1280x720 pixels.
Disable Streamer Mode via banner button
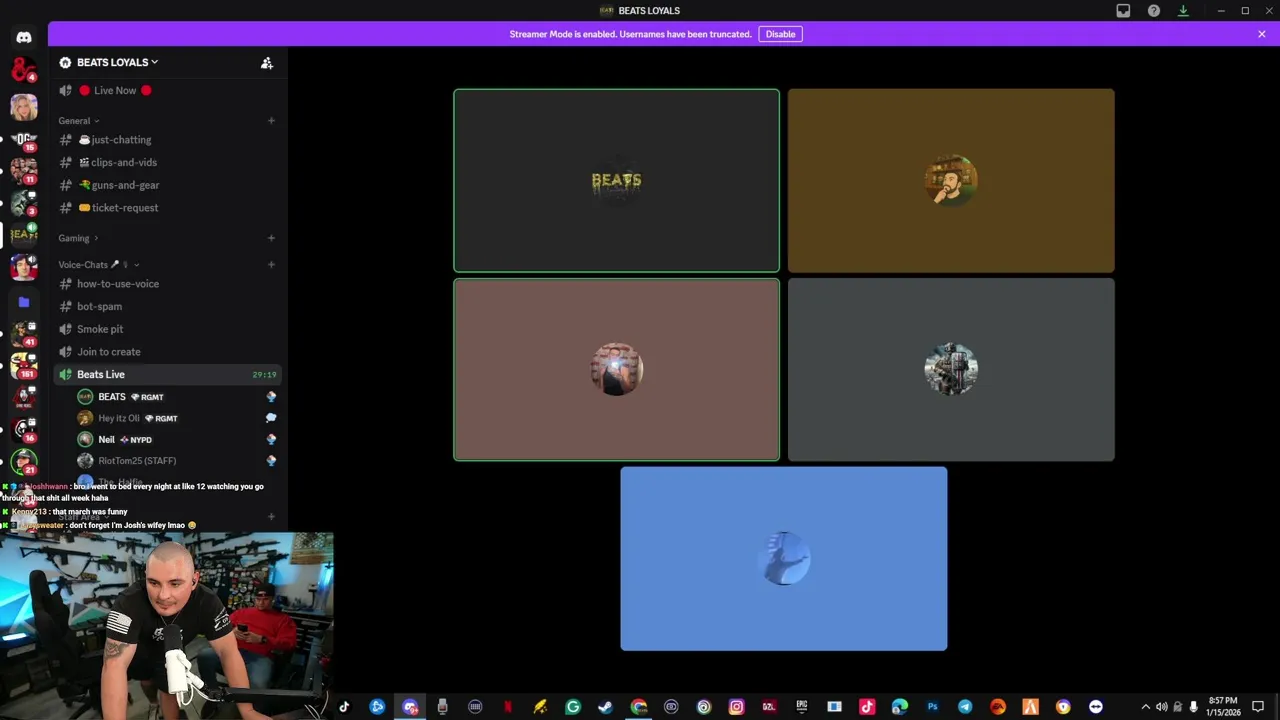click(x=780, y=34)
